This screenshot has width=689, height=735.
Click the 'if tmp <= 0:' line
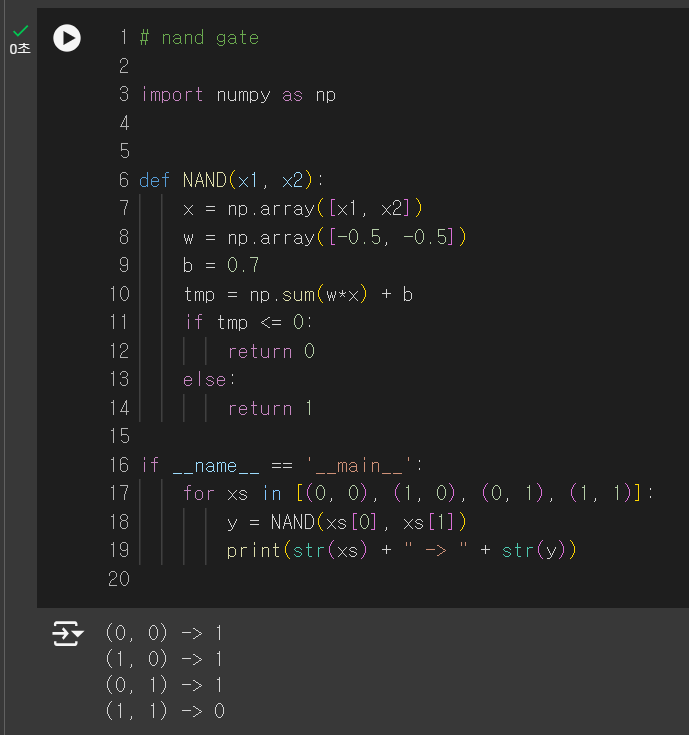point(249,322)
